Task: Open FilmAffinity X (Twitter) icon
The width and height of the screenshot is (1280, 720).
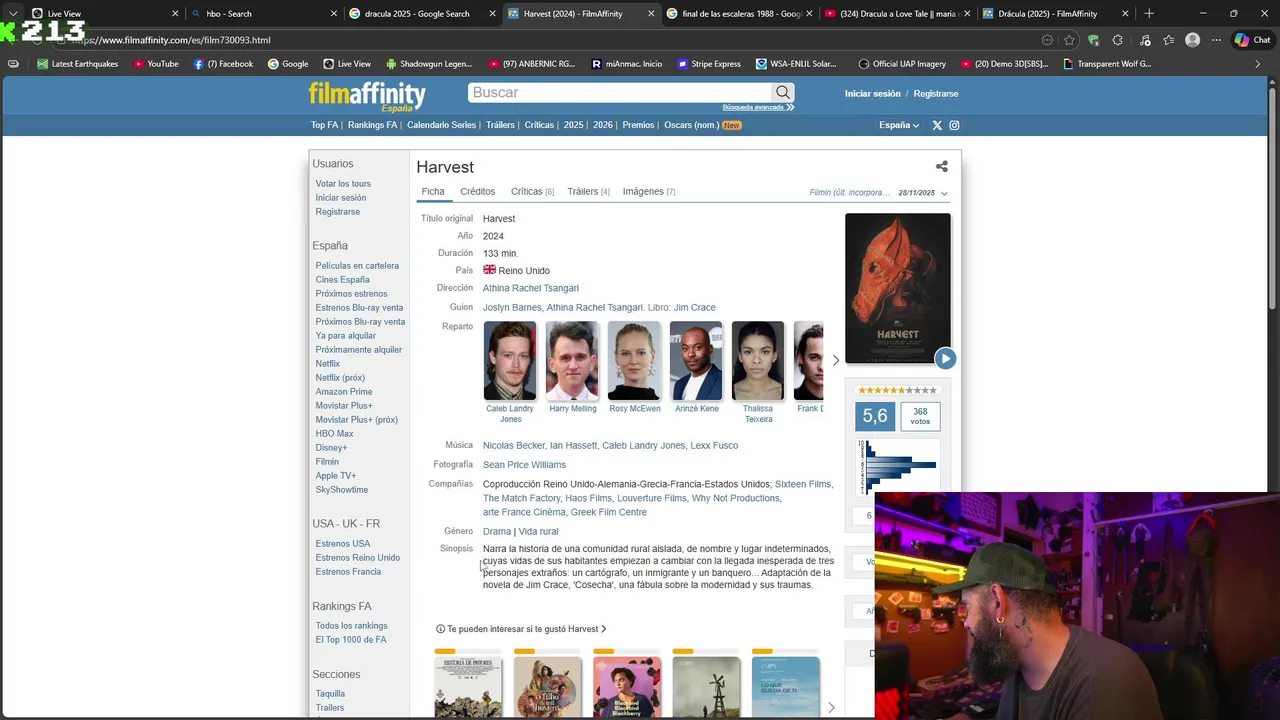Action: coord(937,125)
